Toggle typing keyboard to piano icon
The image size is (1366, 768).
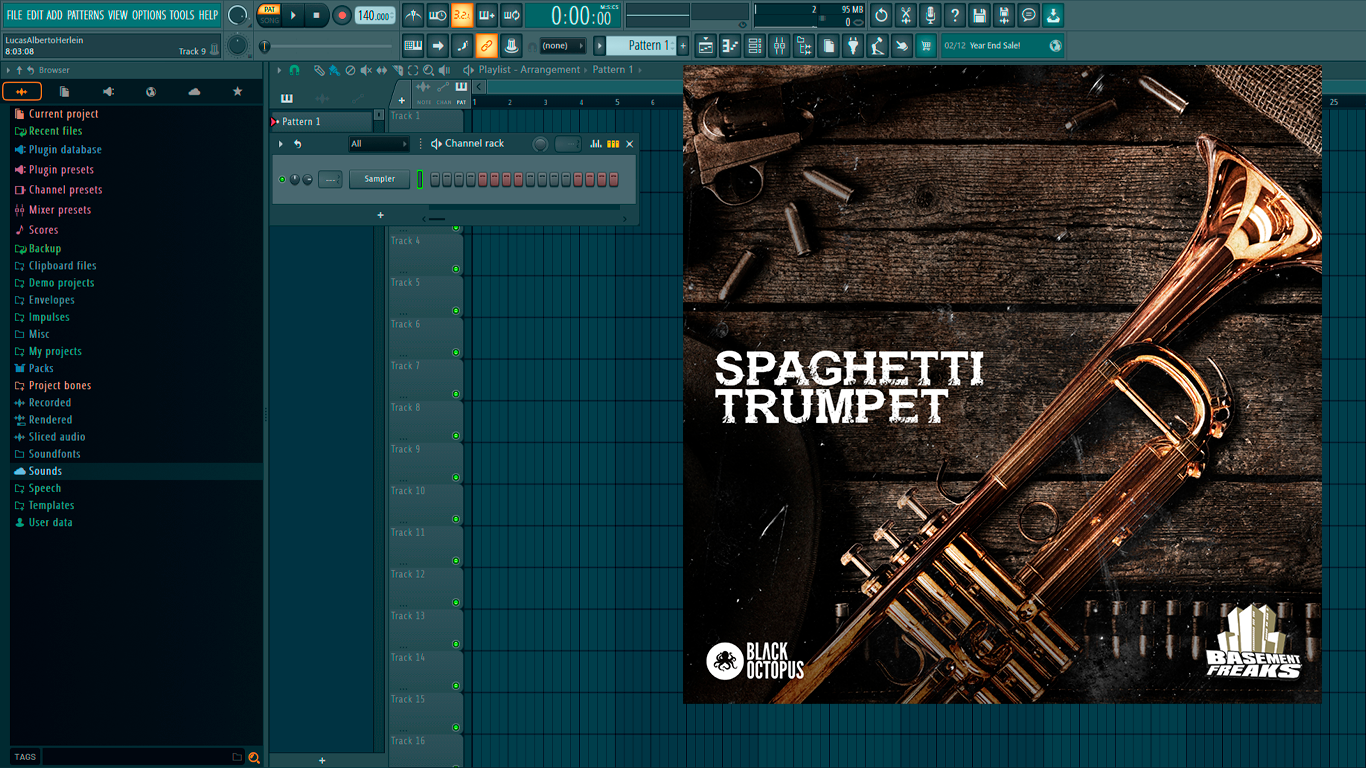tap(413, 45)
